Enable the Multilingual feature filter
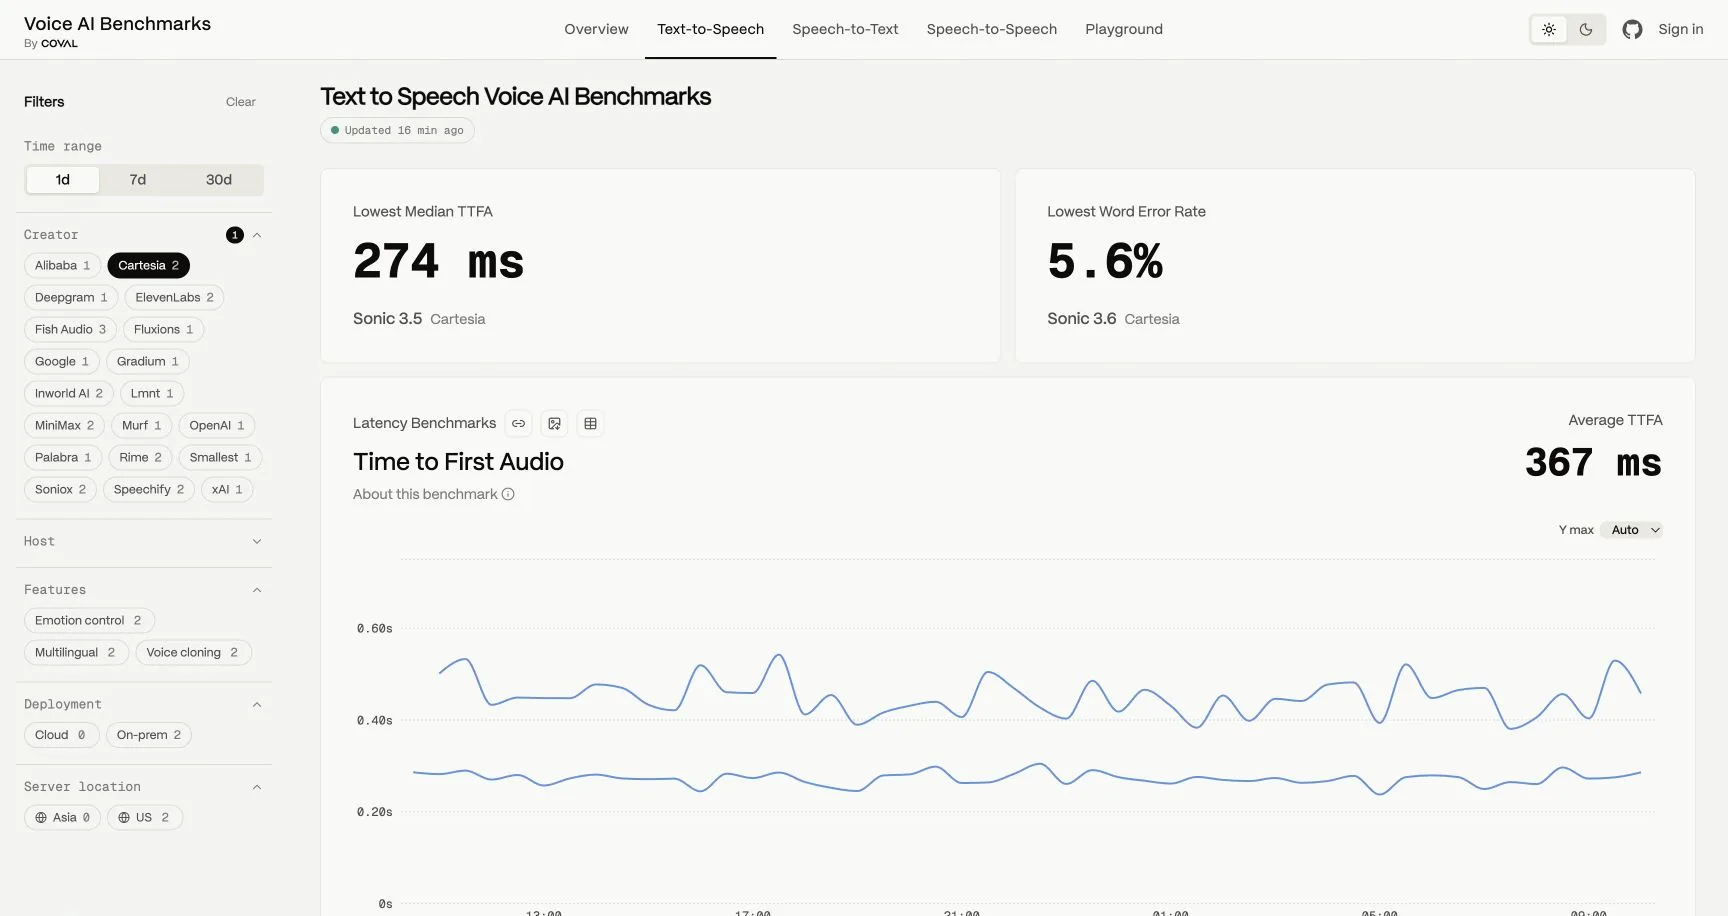This screenshot has height=916, width=1728. [76, 652]
